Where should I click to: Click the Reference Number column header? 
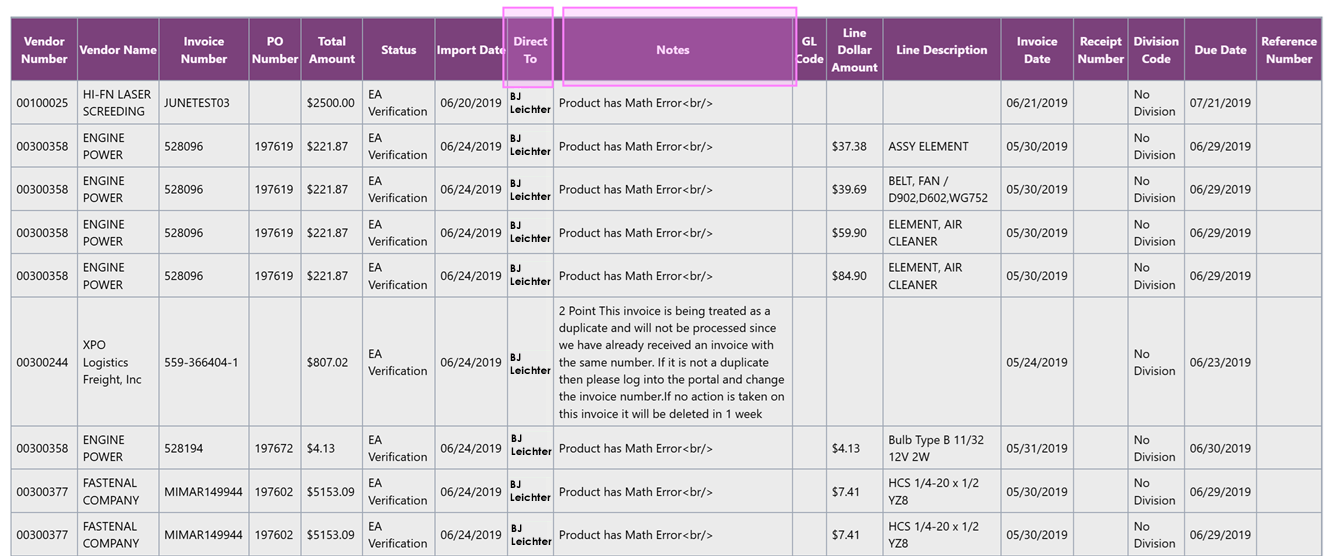(x=1288, y=50)
